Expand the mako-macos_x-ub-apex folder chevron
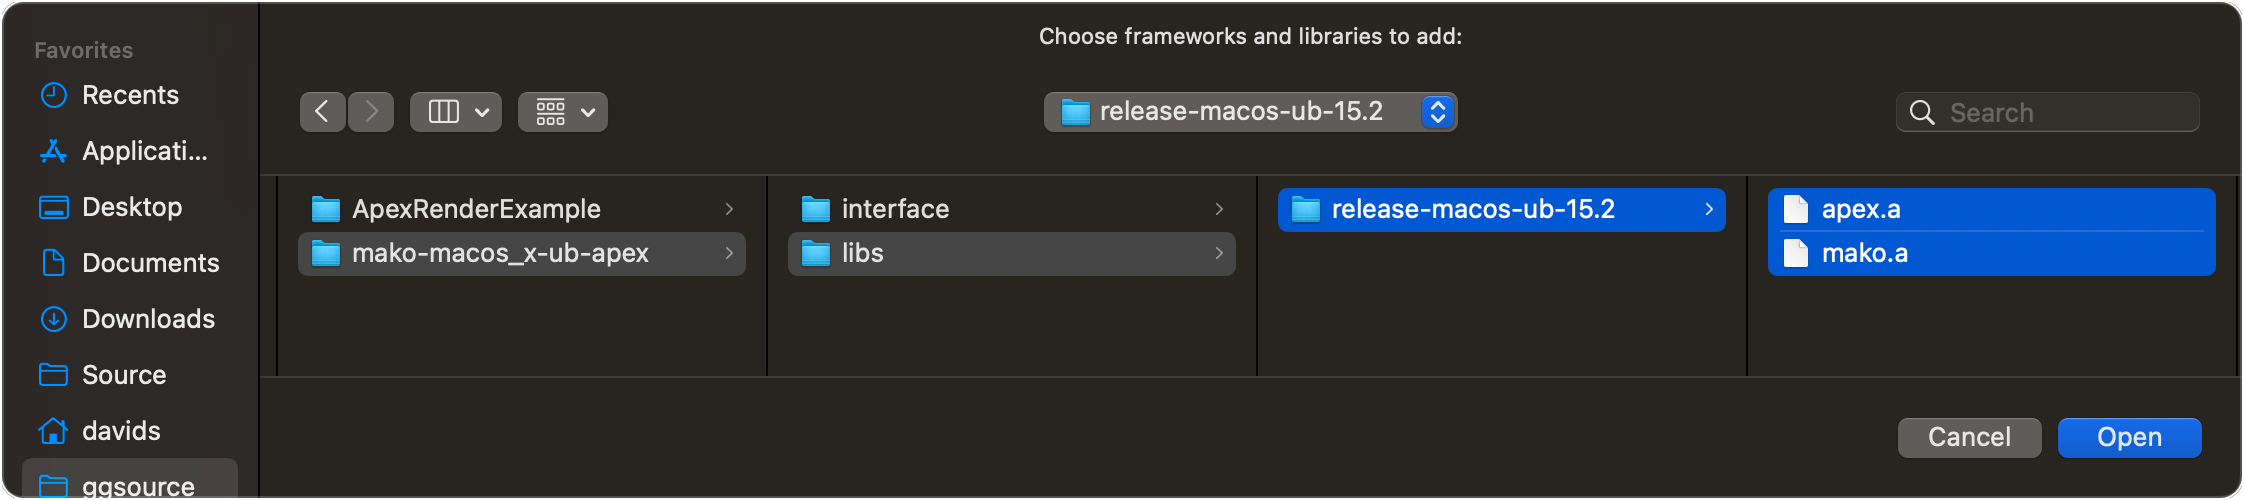This screenshot has width=2244, height=500. [x=729, y=253]
